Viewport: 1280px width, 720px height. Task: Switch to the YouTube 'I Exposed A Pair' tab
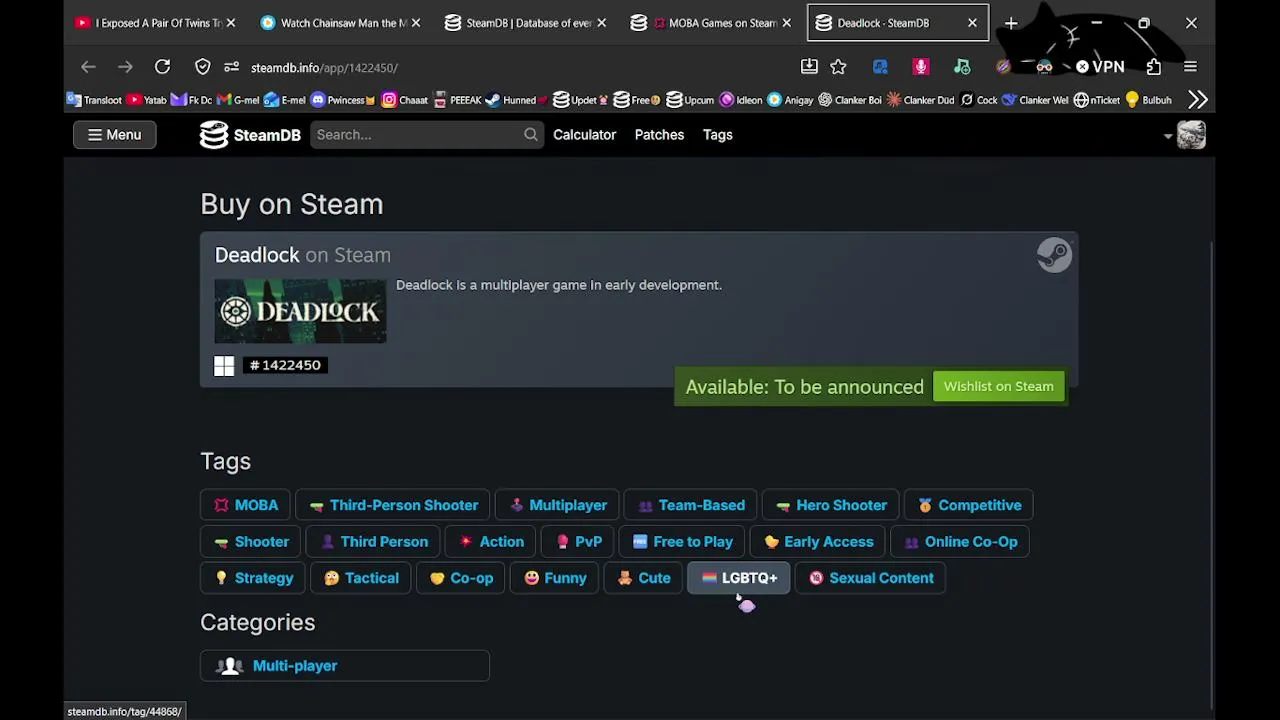pos(156,23)
